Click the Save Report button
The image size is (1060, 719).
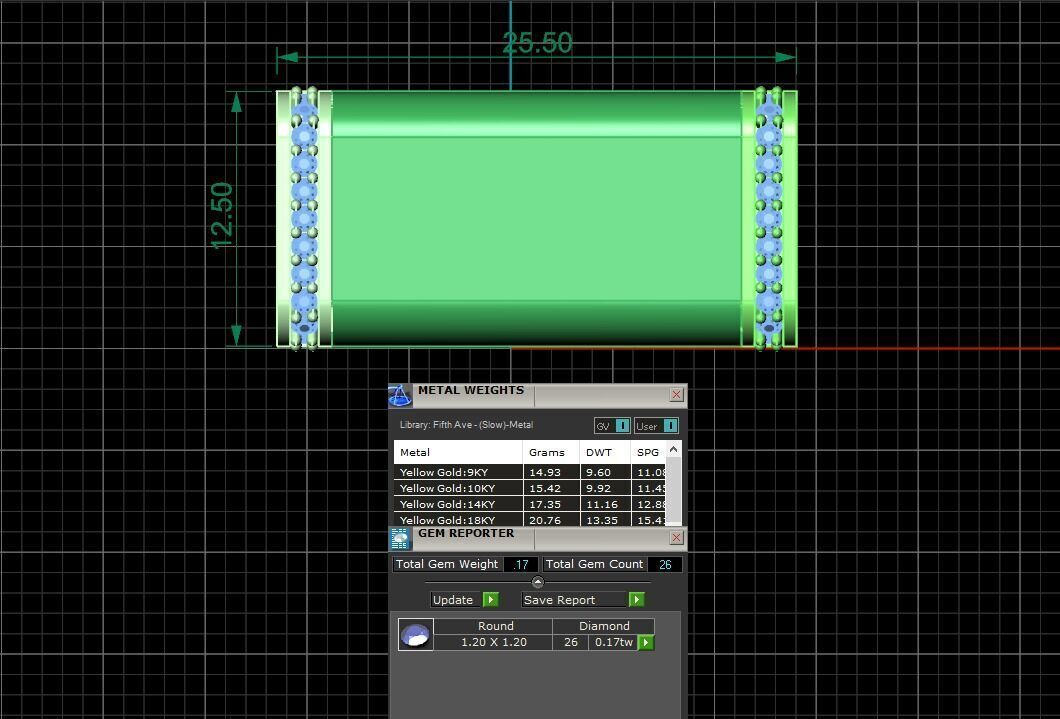[575, 600]
